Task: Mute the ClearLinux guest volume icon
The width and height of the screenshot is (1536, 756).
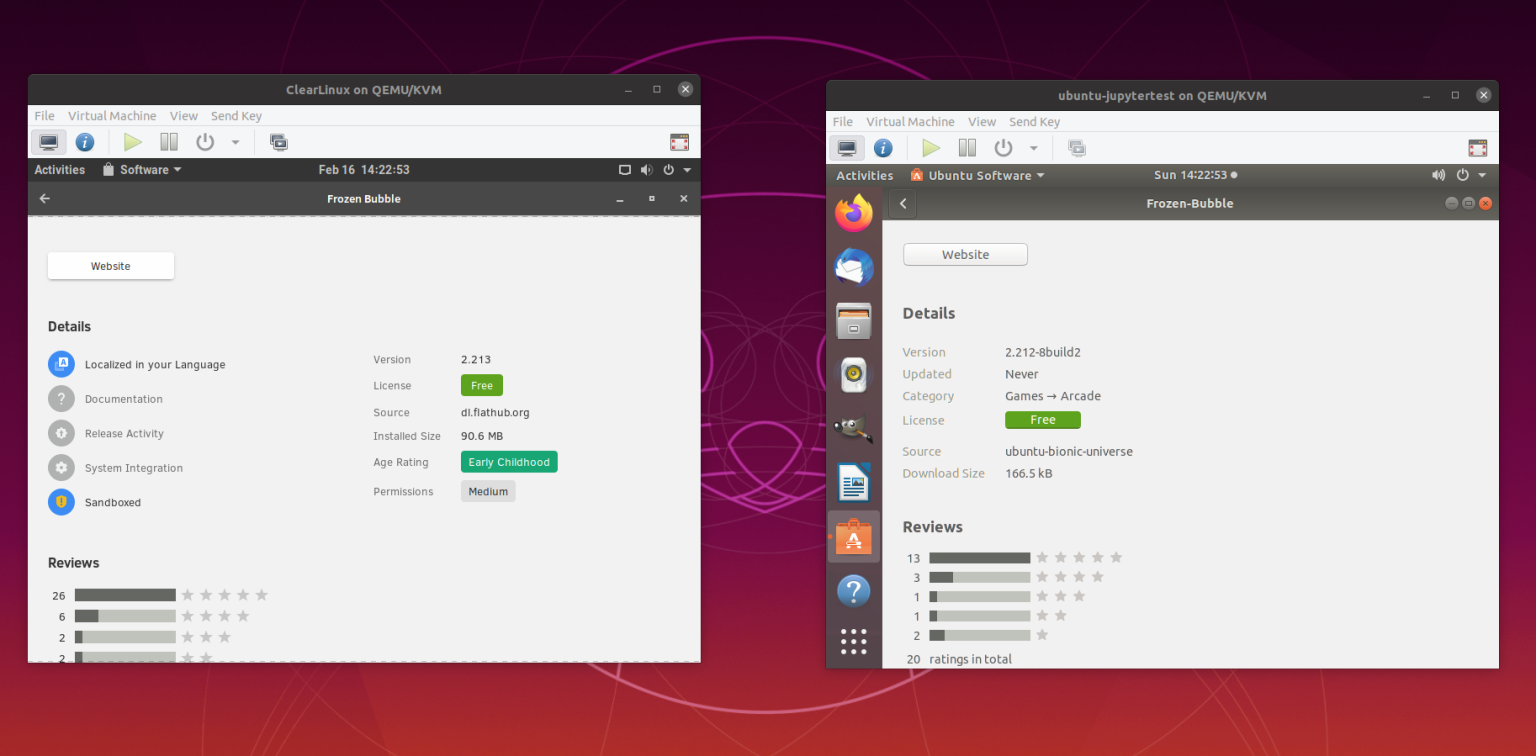Action: tap(646, 169)
